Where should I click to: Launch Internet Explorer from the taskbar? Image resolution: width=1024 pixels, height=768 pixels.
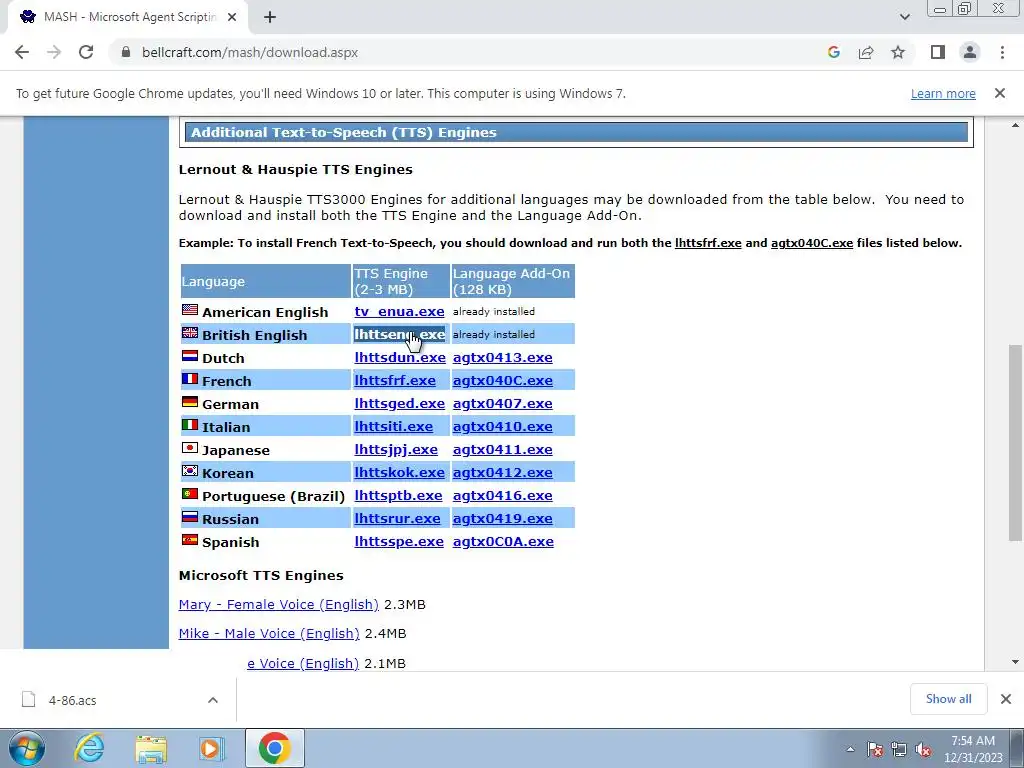[x=89, y=748]
